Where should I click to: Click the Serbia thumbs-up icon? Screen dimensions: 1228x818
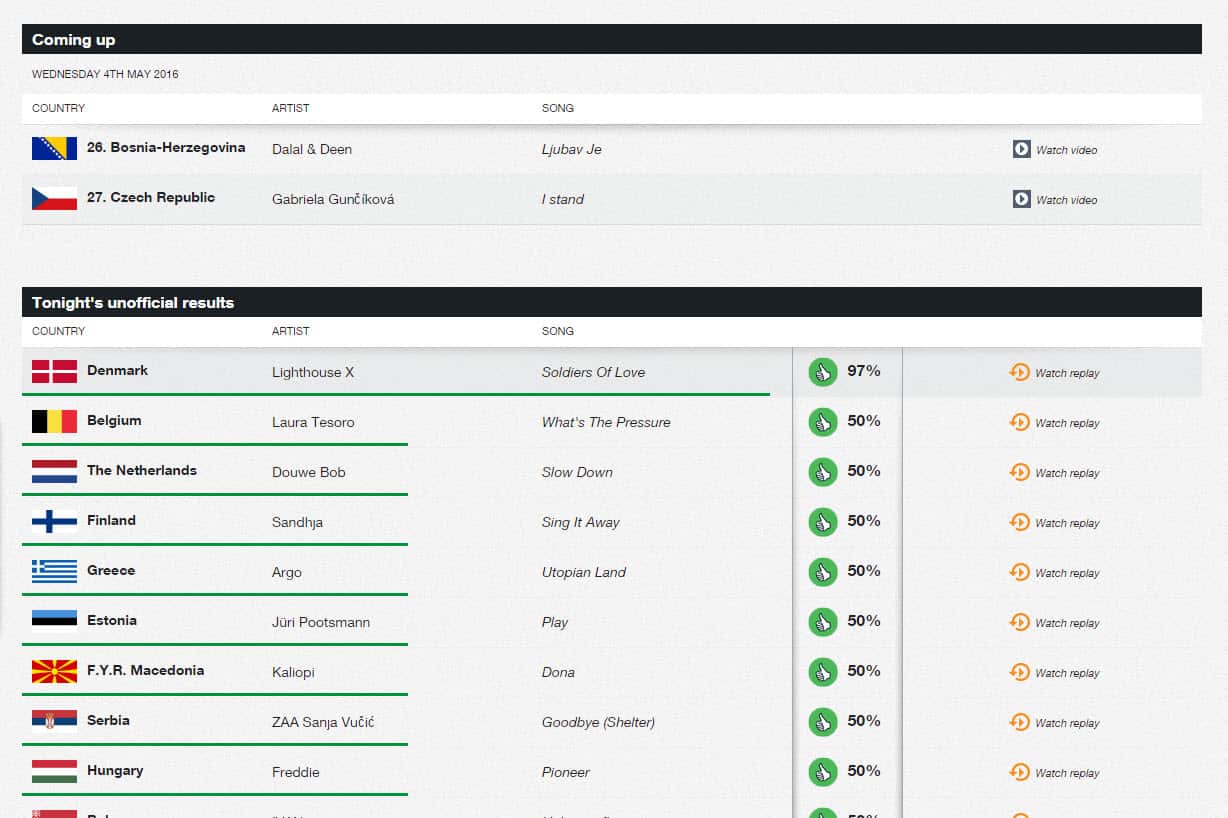(x=822, y=722)
